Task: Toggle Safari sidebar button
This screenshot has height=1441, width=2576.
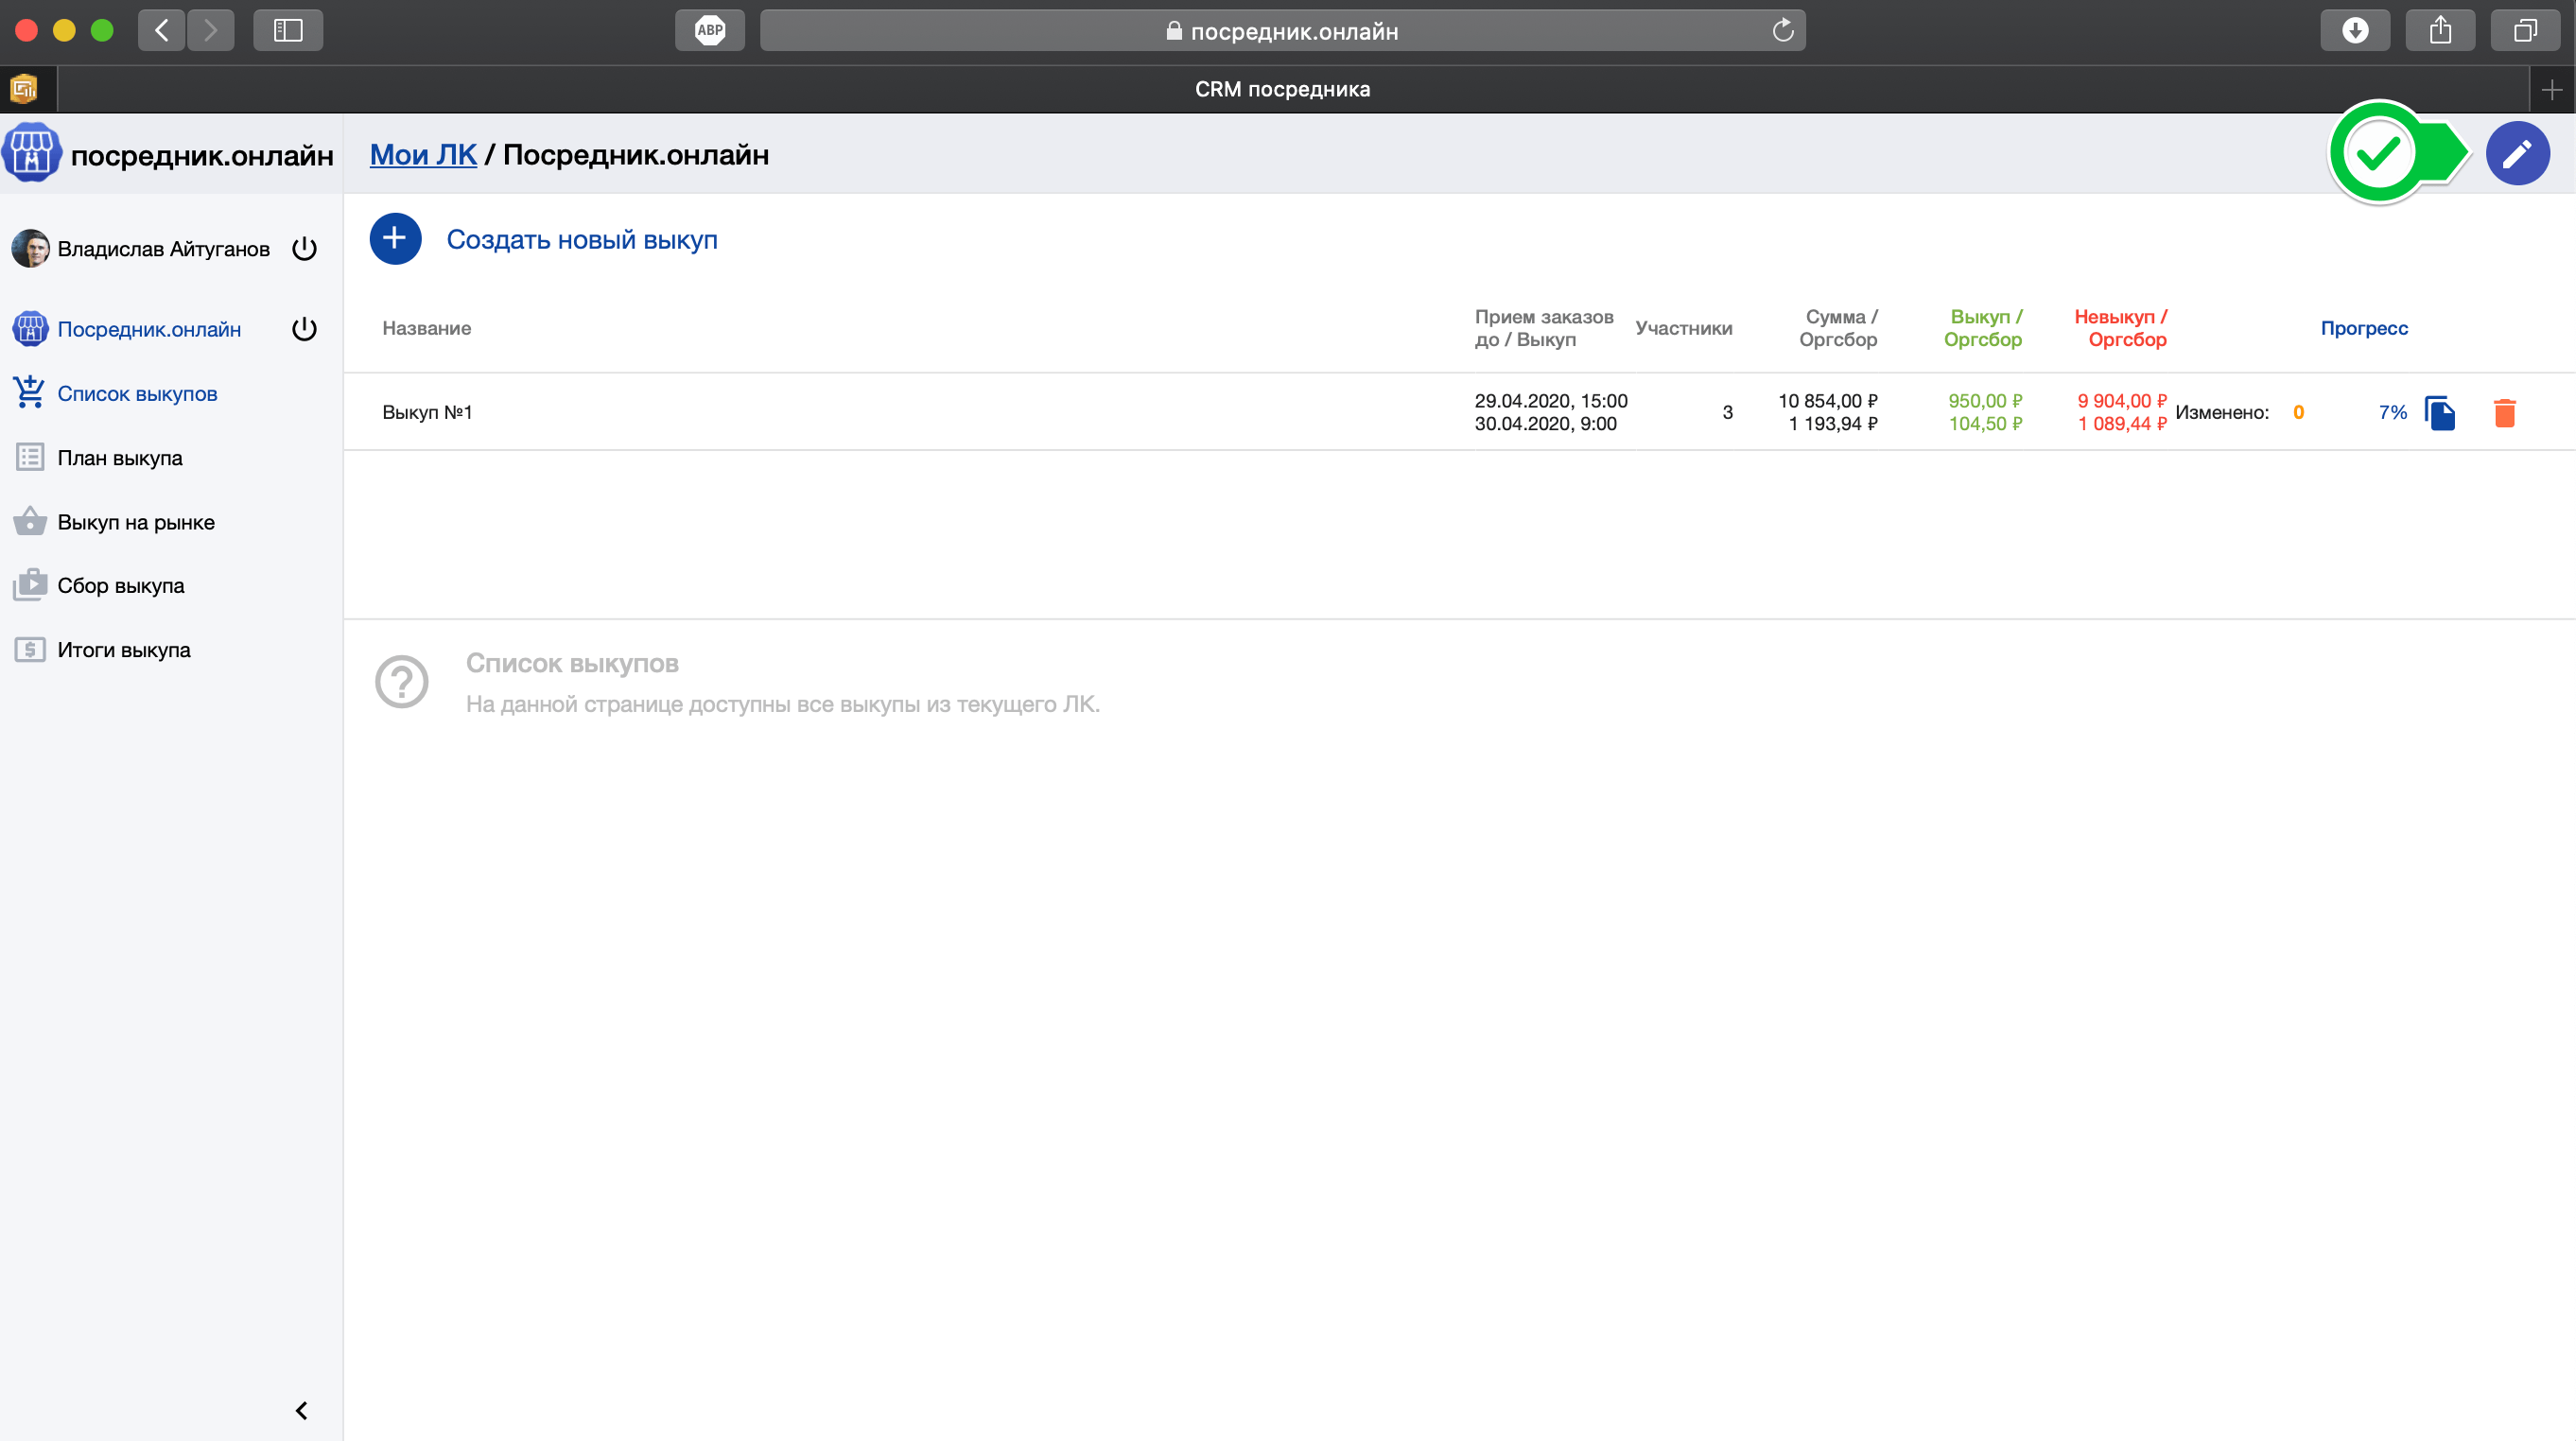Action: click(x=288, y=31)
